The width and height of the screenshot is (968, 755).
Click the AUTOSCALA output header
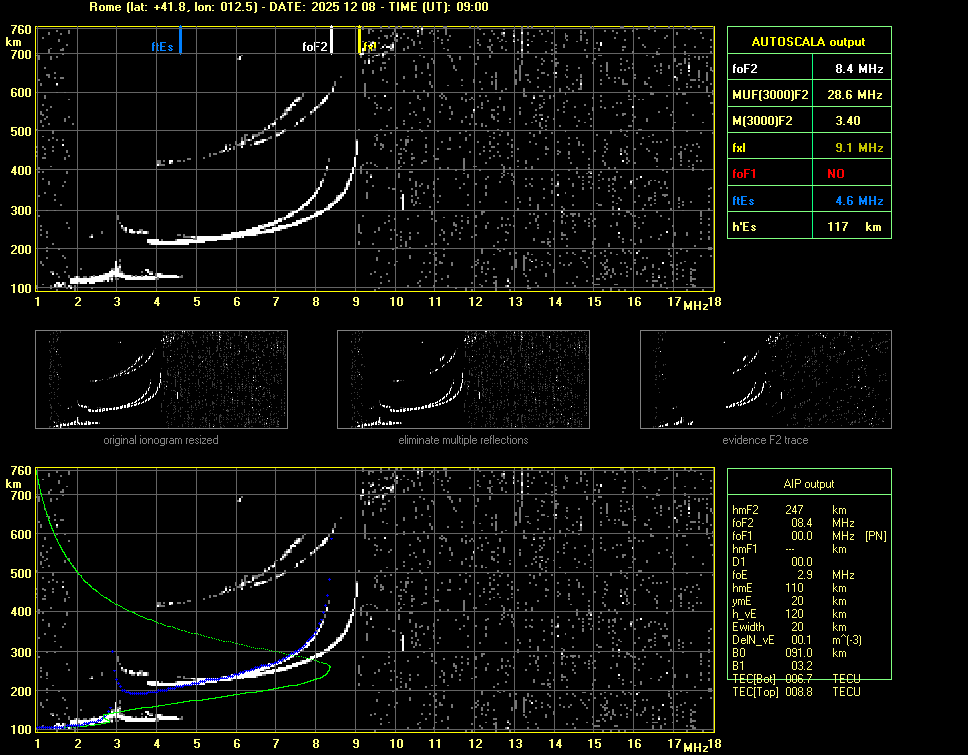[x=807, y=42]
